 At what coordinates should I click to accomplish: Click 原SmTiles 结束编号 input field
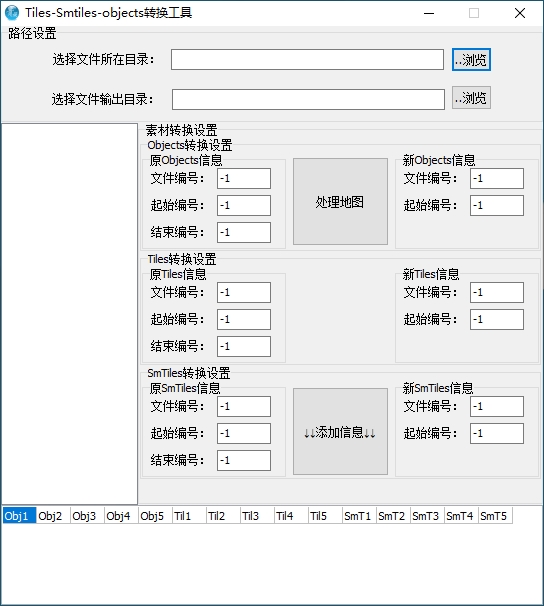(244, 460)
